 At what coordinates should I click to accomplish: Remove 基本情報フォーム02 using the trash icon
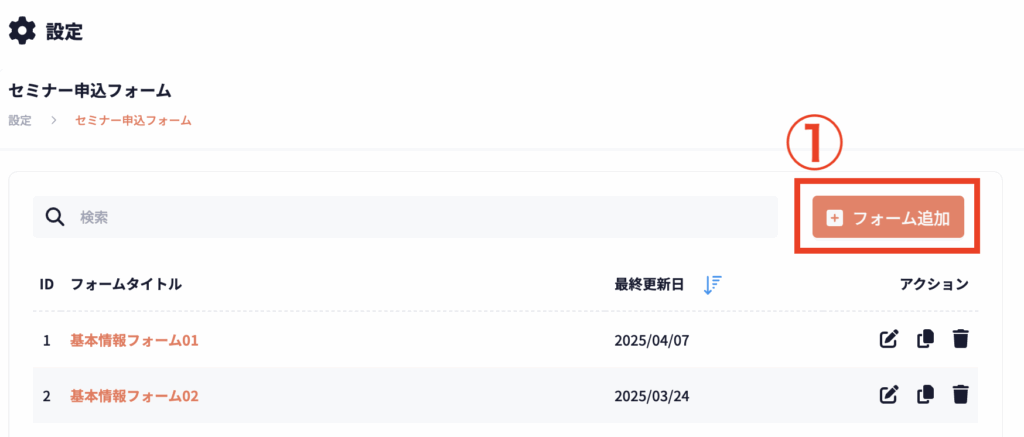click(x=961, y=395)
